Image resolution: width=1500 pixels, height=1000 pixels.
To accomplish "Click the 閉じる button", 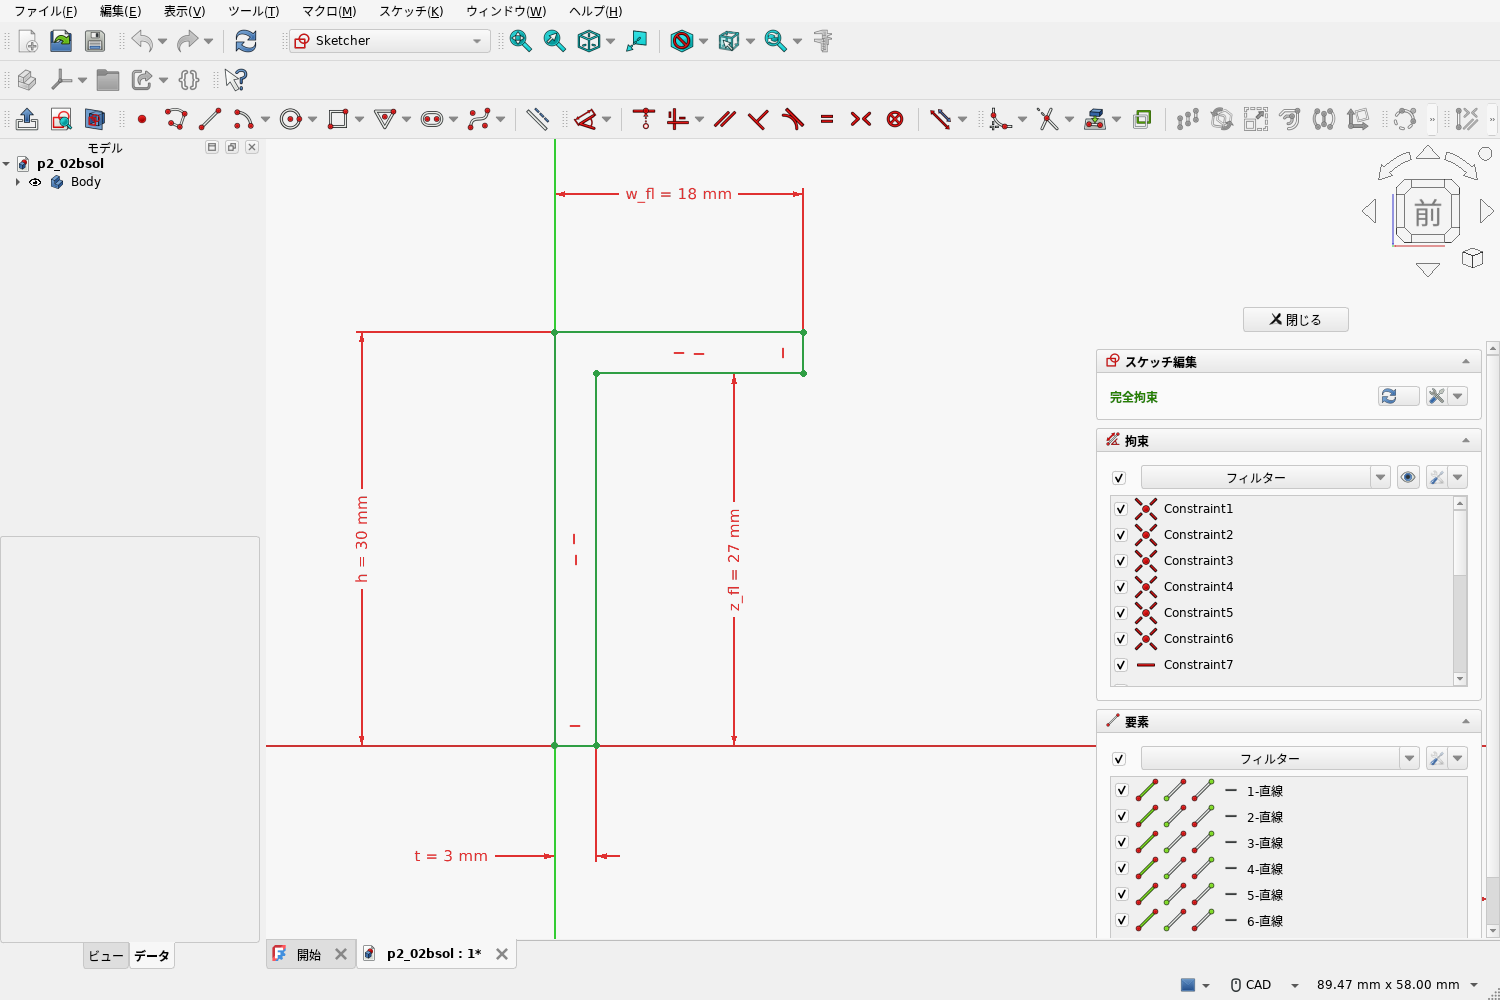I will point(1296,320).
